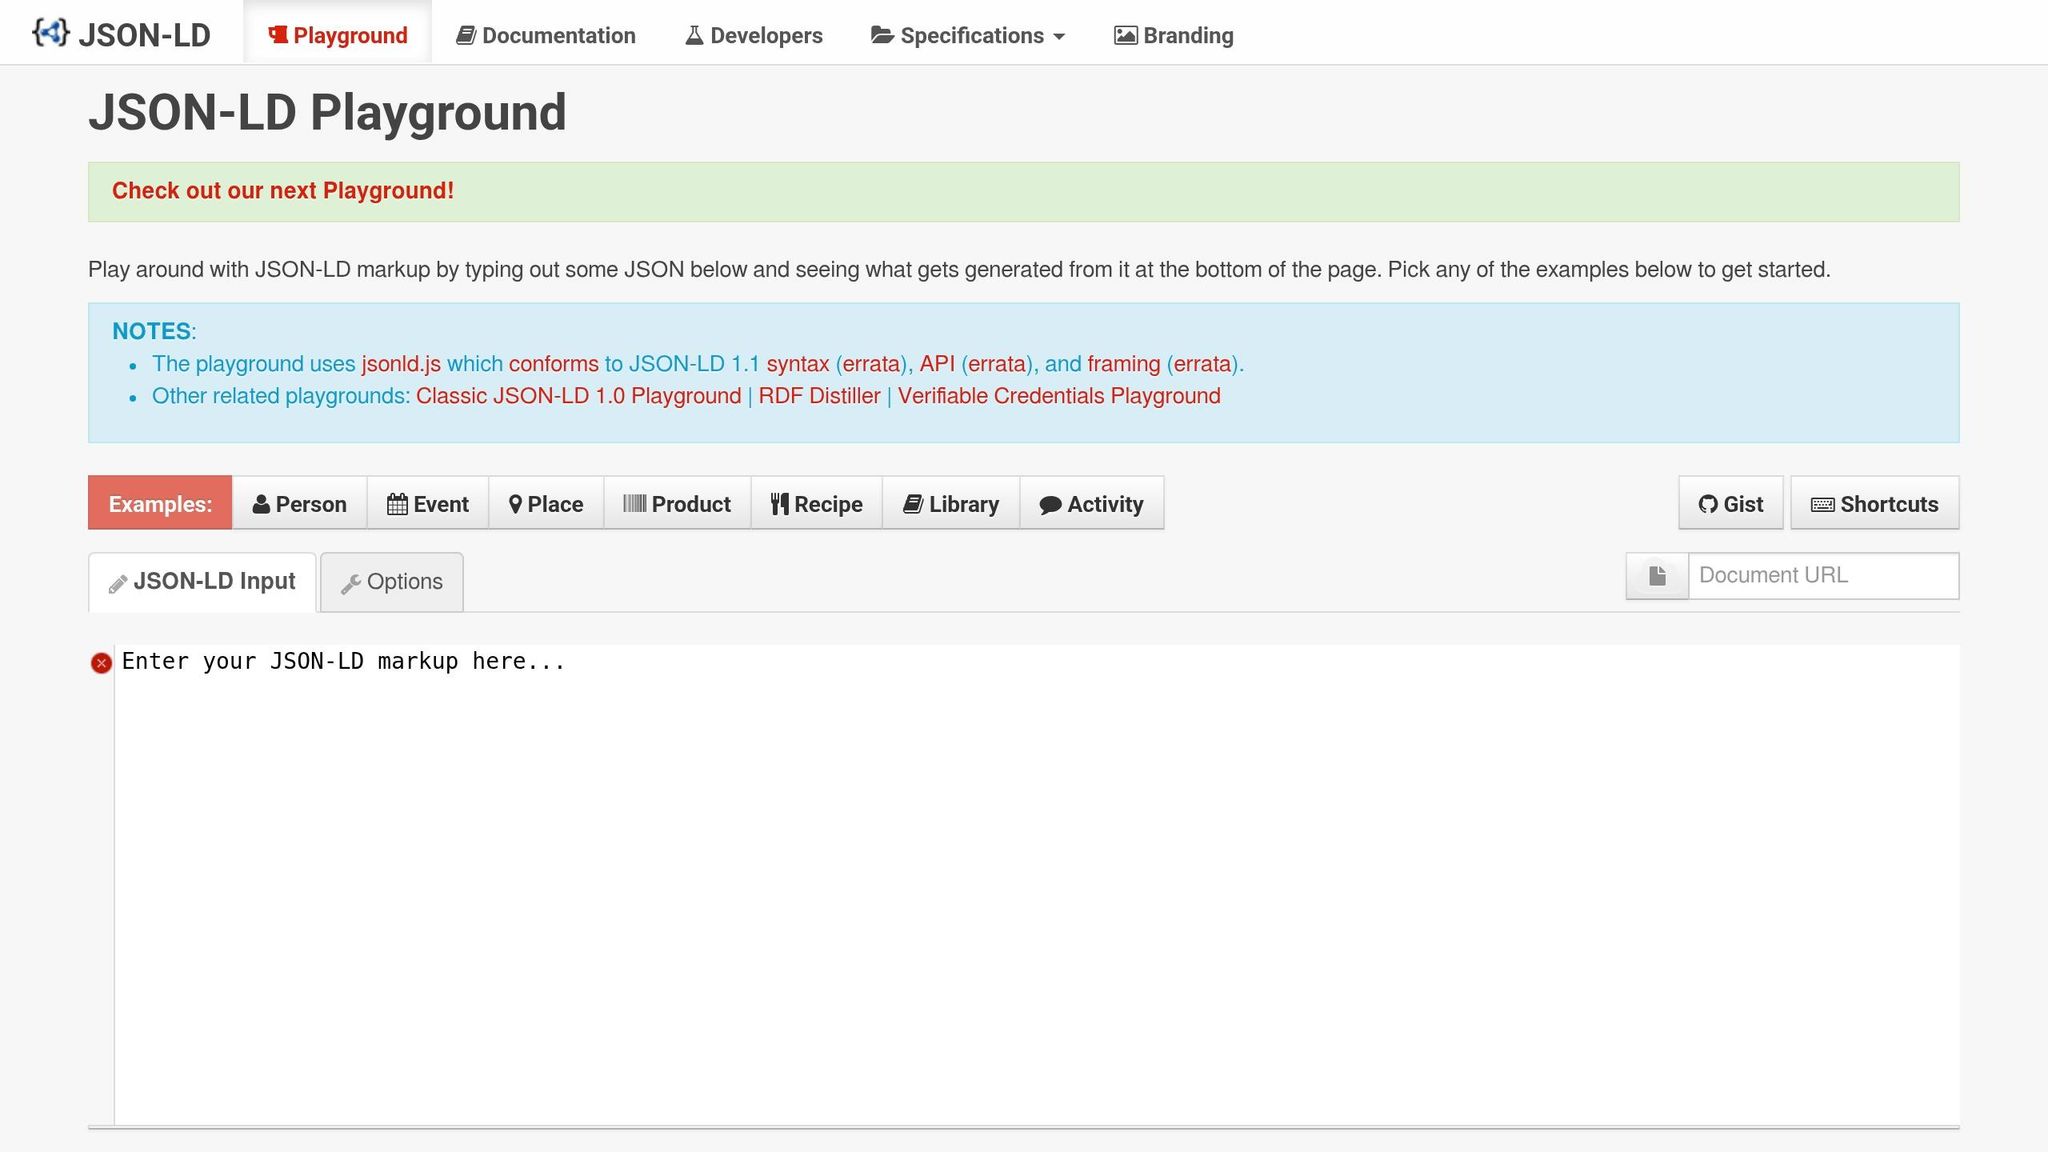
Task: Click the document file icon button
Action: [x=1657, y=576]
